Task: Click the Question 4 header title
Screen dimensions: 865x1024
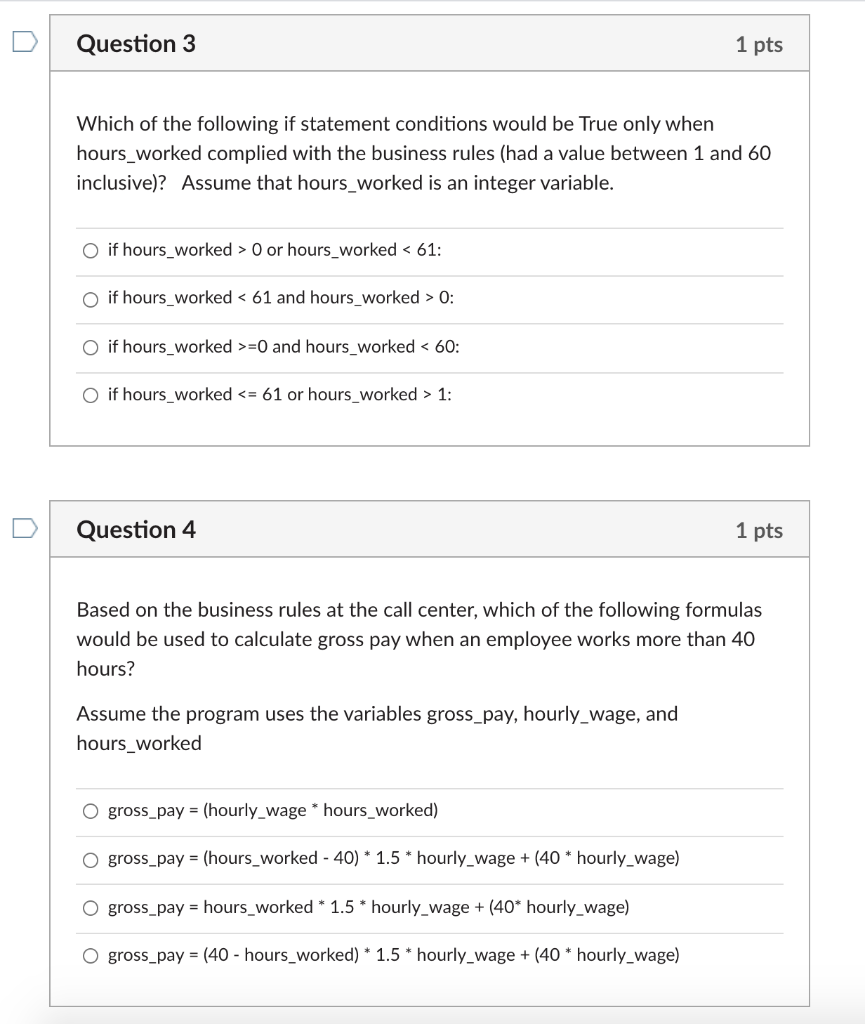Action: click(137, 530)
